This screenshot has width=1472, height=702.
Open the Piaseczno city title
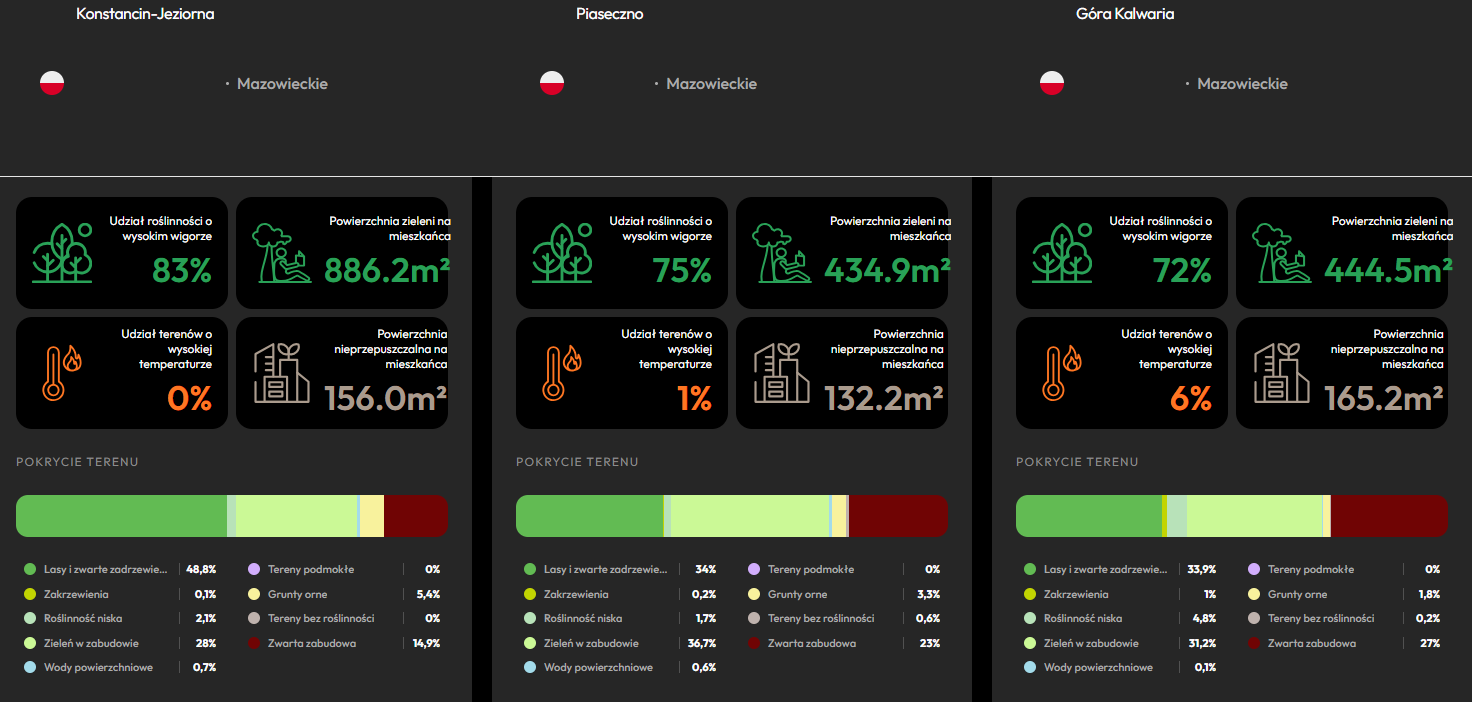(x=610, y=14)
